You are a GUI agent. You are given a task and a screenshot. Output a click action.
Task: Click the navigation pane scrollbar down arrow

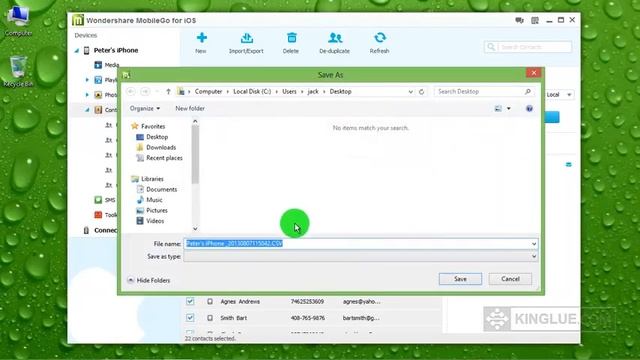coord(195,229)
